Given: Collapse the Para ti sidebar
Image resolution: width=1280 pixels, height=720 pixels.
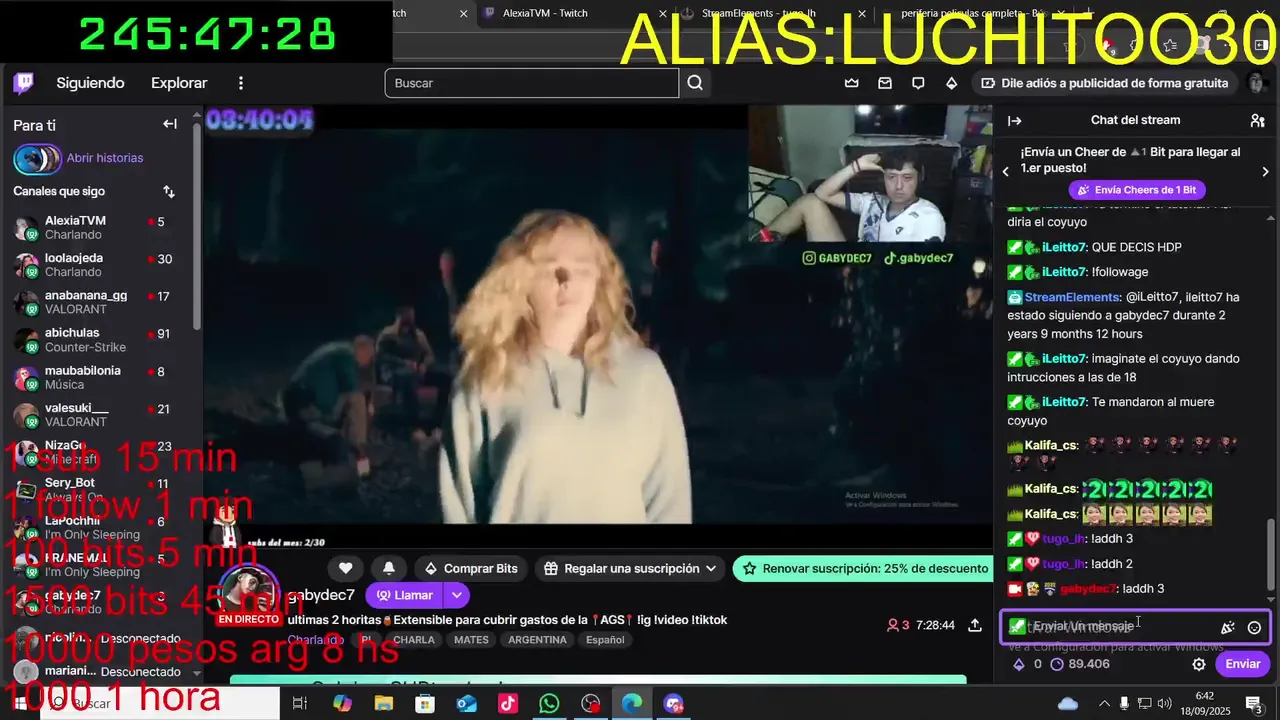Looking at the screenshot, I should pyautogui.click(x=170, y=124).
